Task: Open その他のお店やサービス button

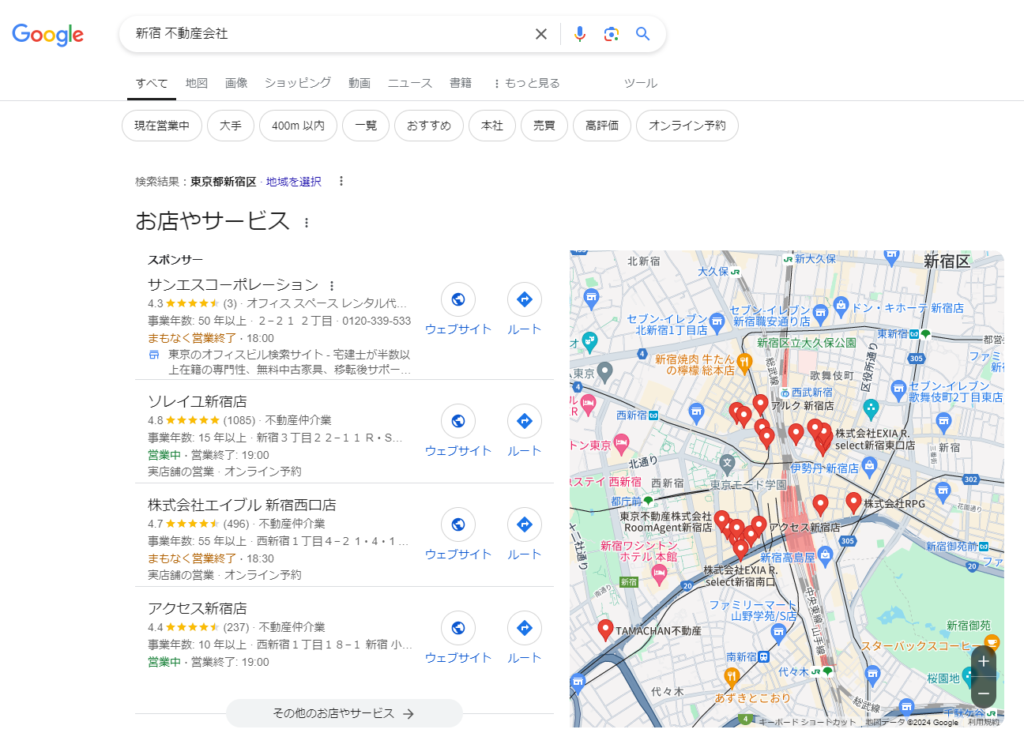Action: pyautogui.click(x=344, y=713)
